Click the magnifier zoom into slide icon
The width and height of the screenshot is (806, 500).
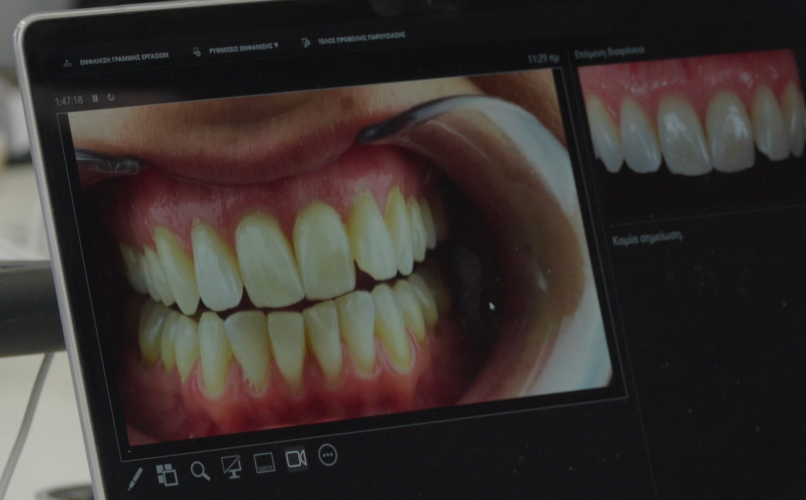[200, 470]
